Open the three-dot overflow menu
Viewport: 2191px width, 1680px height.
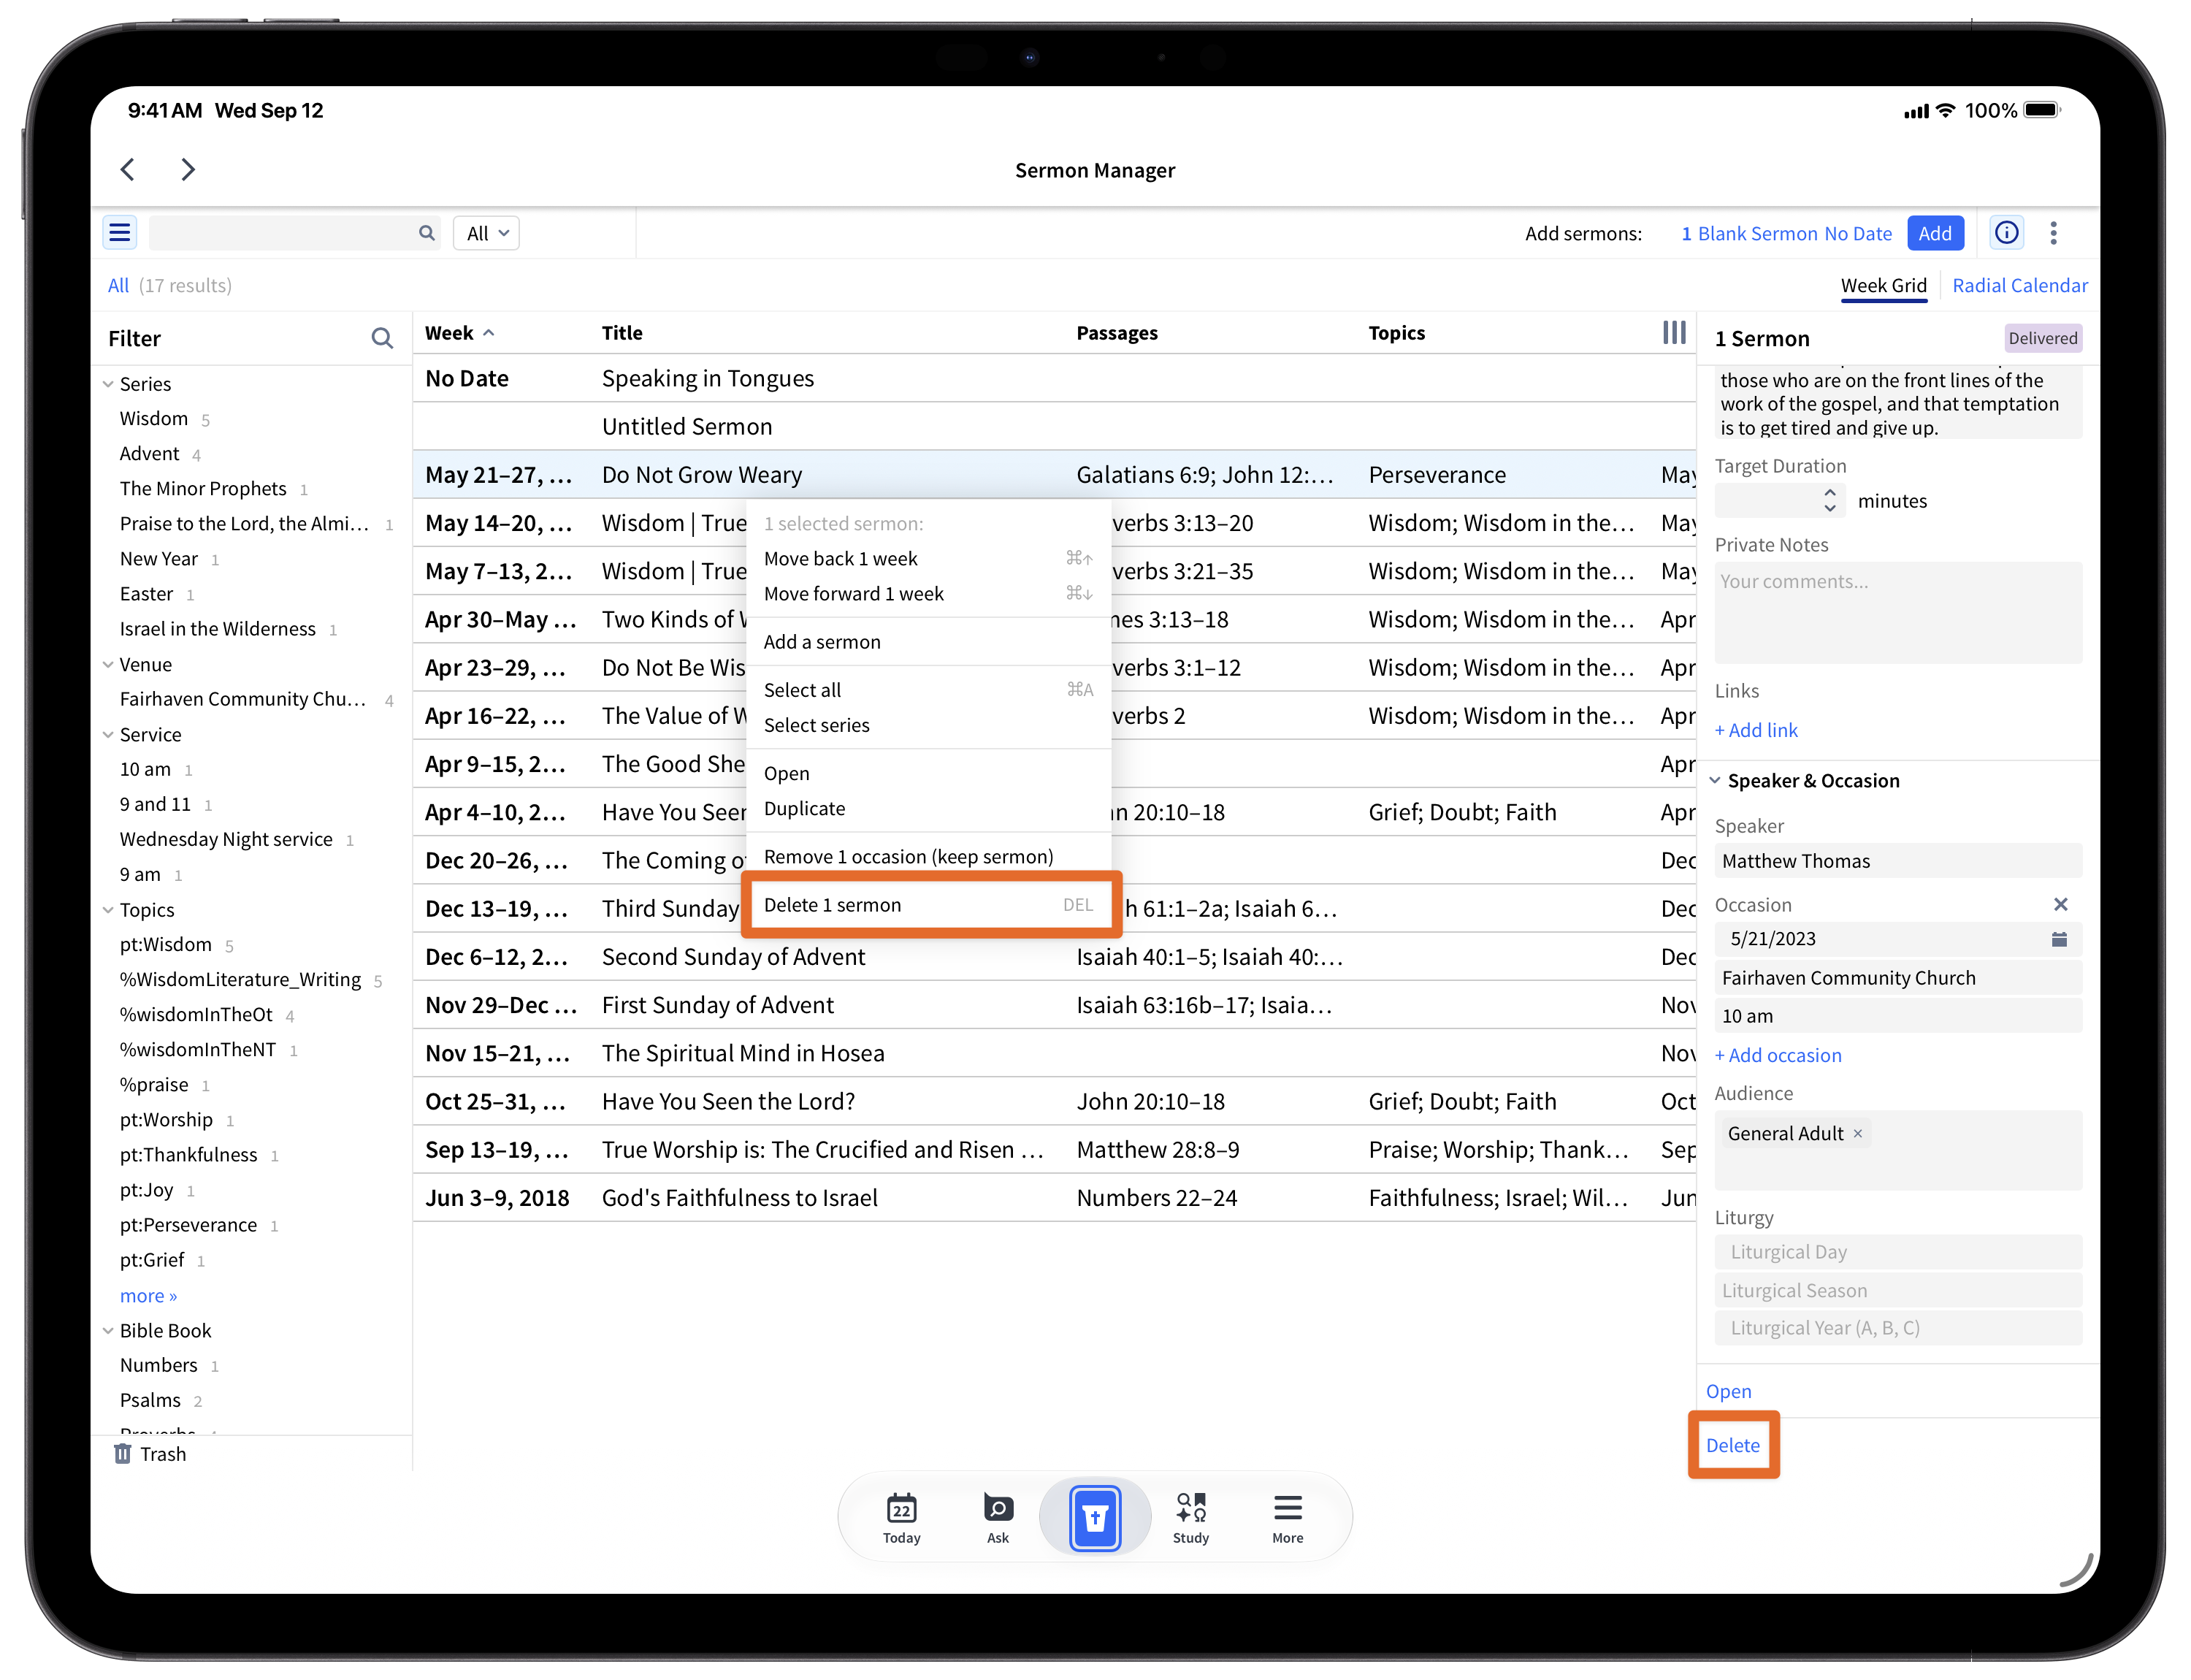[x=2054, y=233]
